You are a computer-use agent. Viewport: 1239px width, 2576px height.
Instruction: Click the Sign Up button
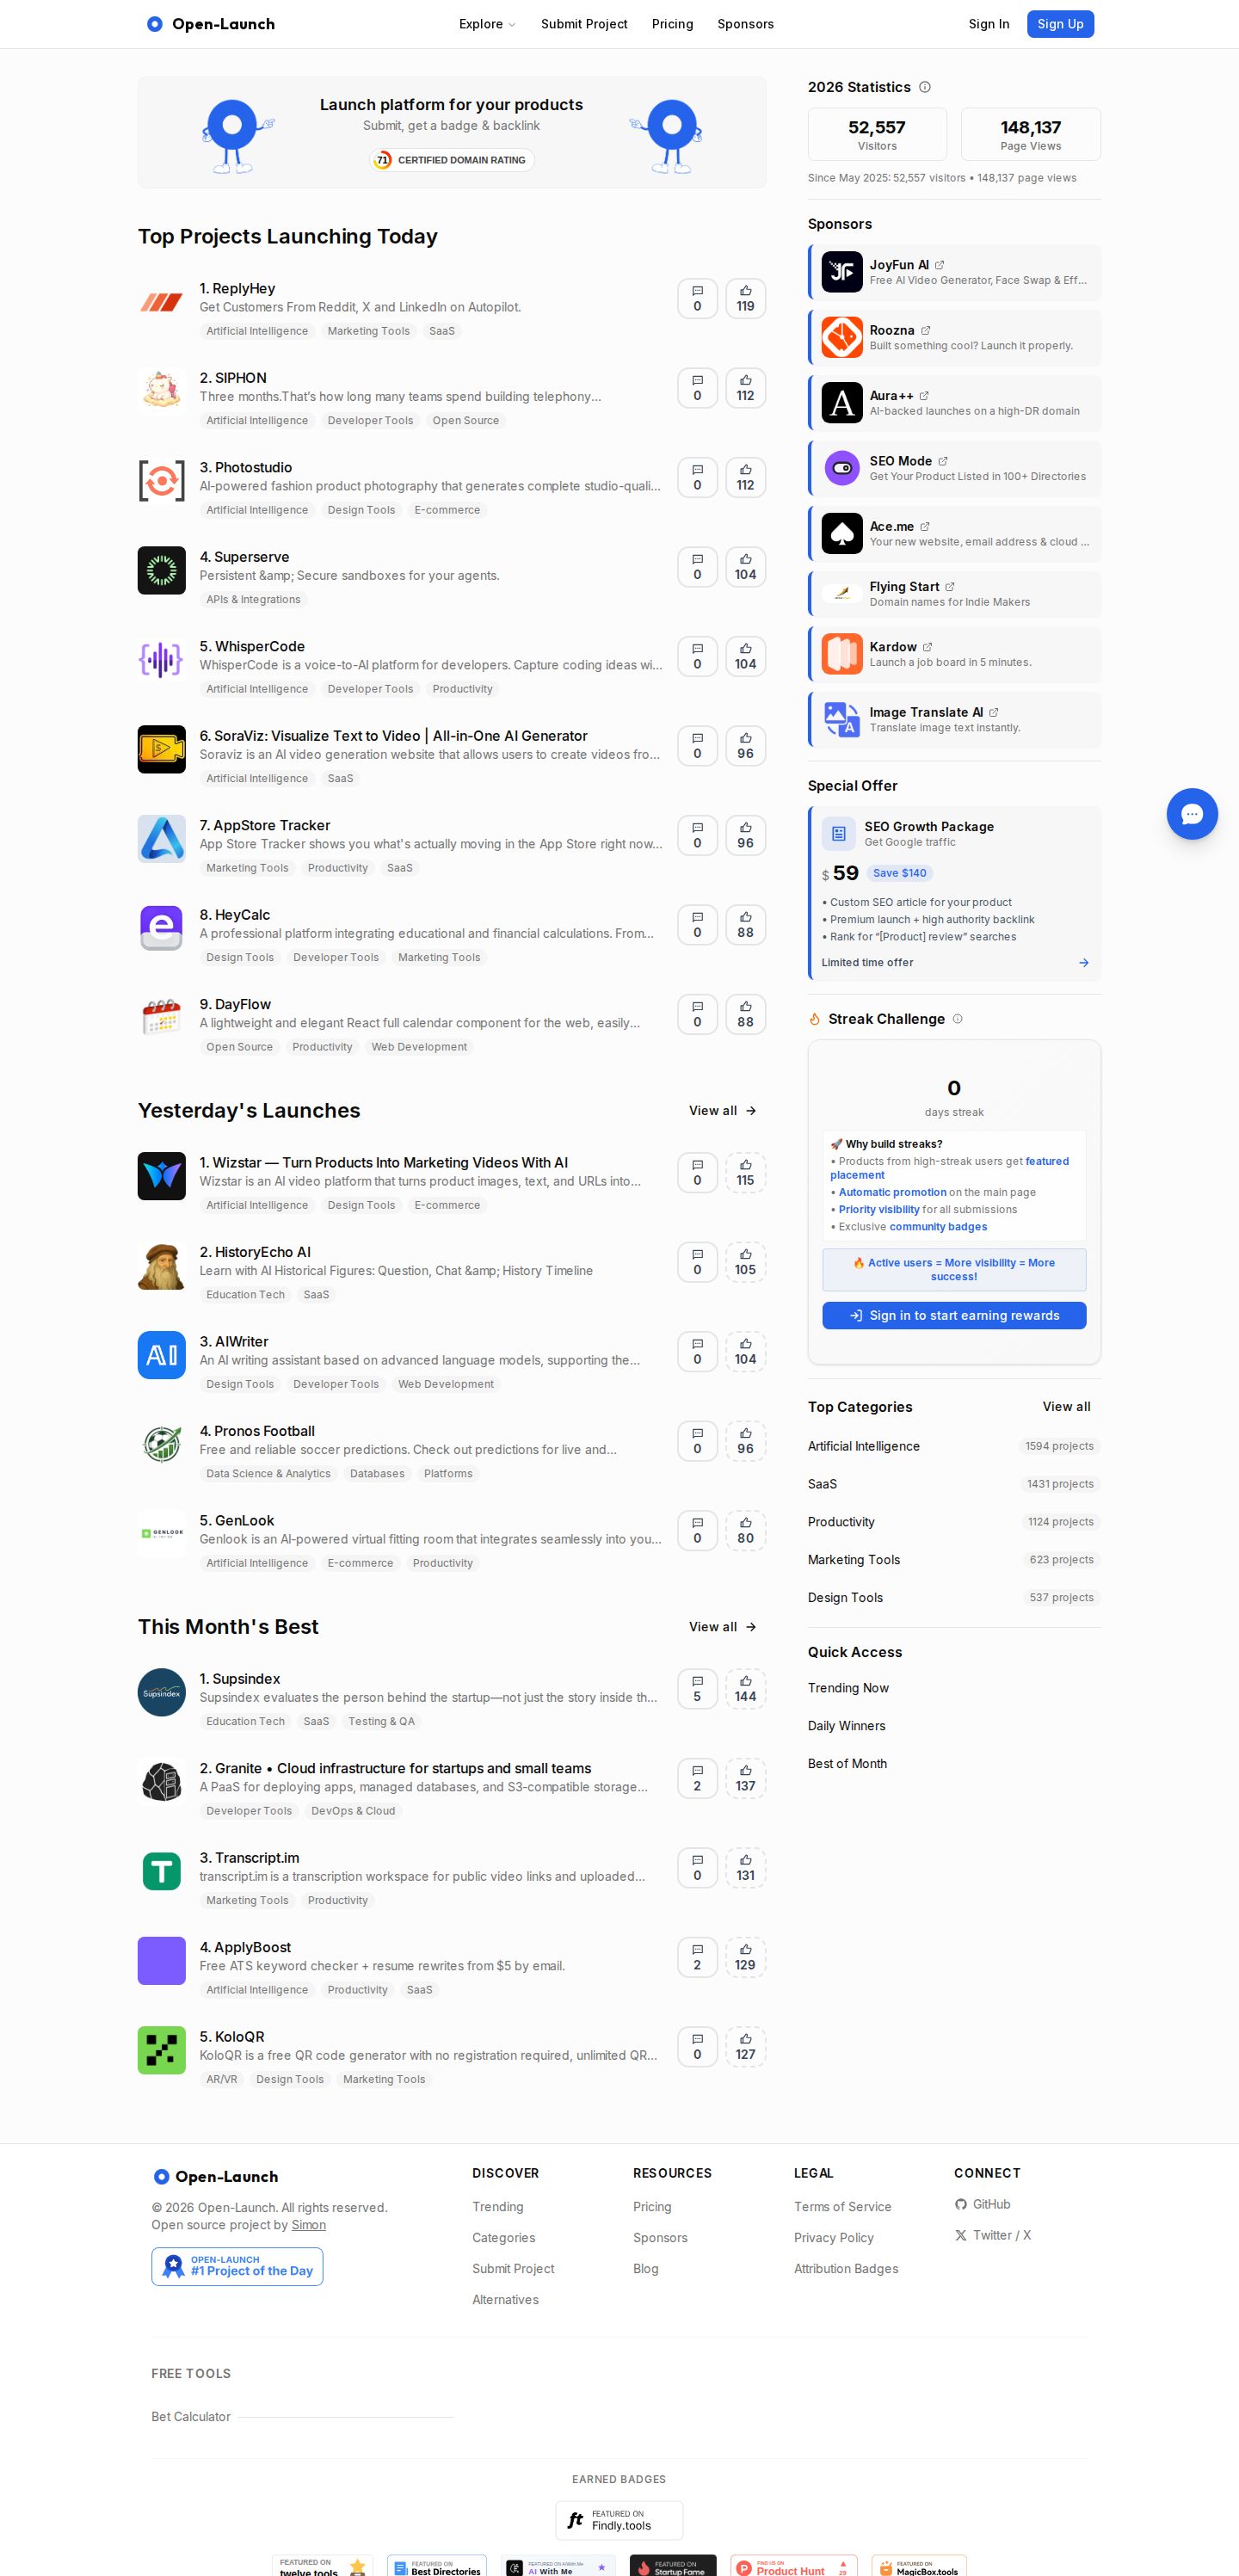(x=1060, y=24)
